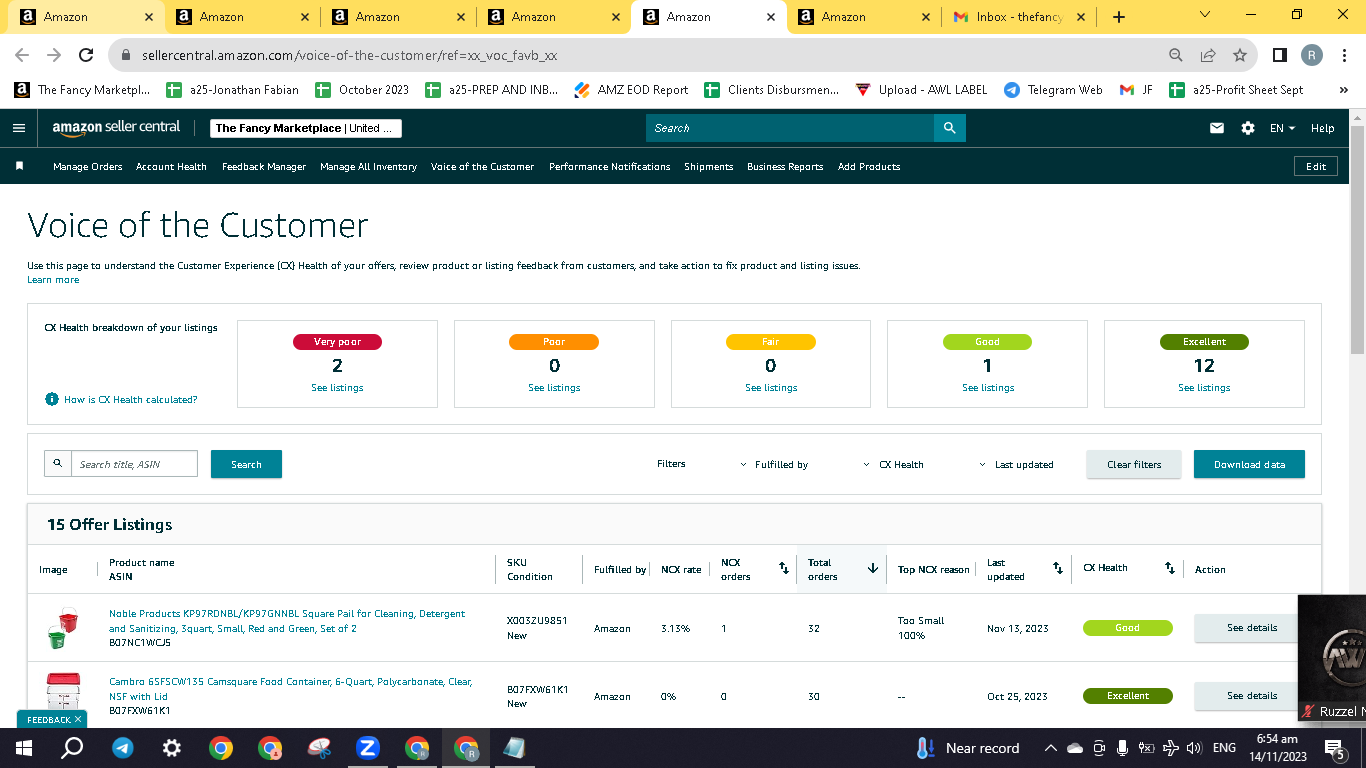This screenshot has width=1366, height=768.
Task: Click the Search title, ASIN input field
Action: tap(134, 464)
